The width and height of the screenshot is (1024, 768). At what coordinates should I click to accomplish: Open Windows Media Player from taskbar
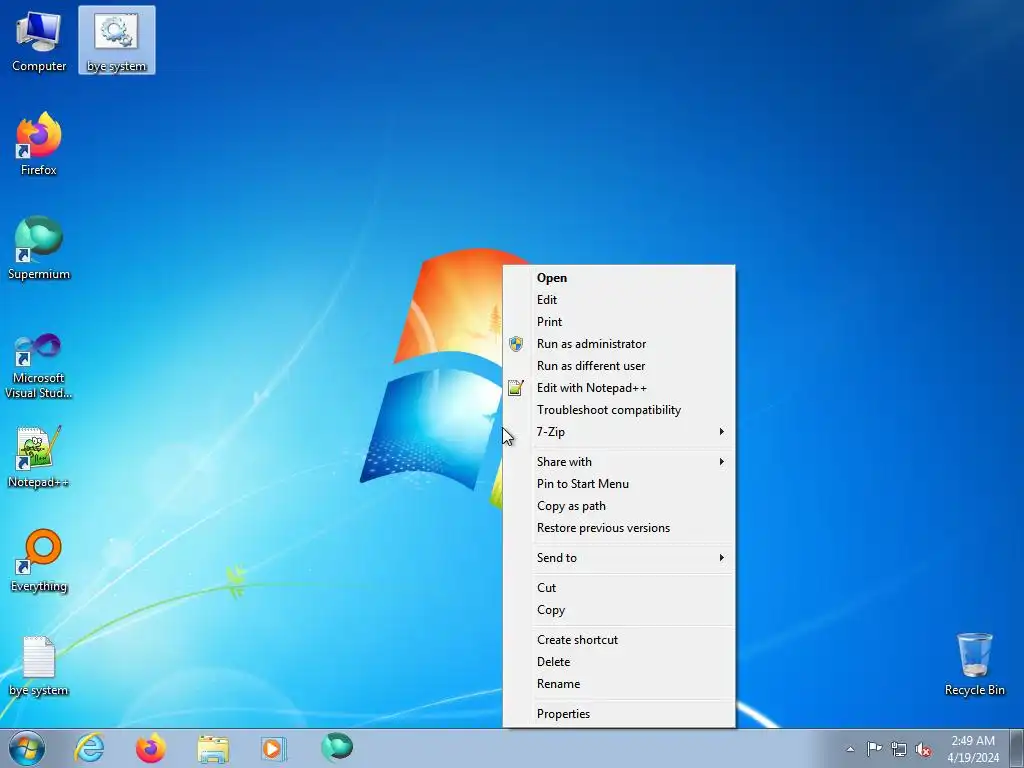[x=274, y=748]
